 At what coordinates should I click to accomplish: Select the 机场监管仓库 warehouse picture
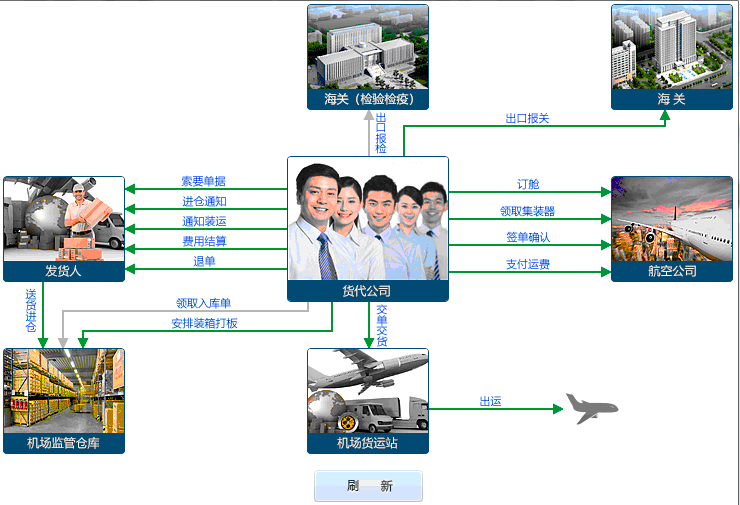point(64,391)
